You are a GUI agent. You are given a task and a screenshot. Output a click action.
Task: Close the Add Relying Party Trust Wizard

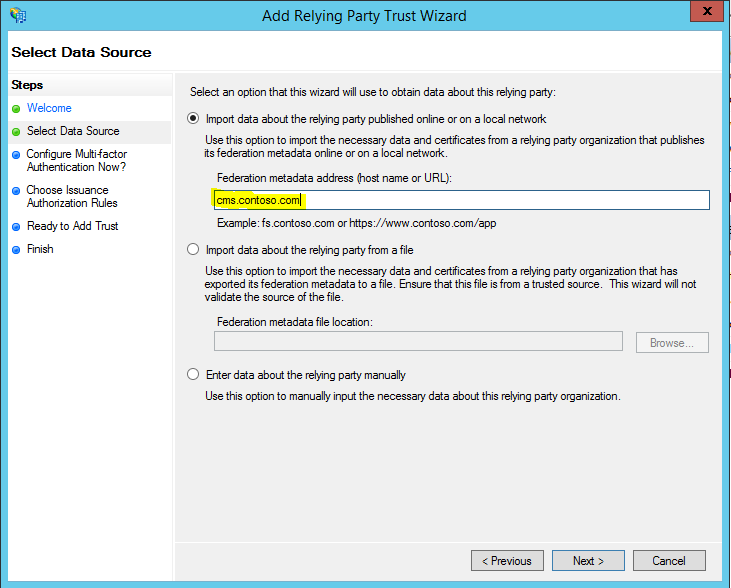pos(706,11)
